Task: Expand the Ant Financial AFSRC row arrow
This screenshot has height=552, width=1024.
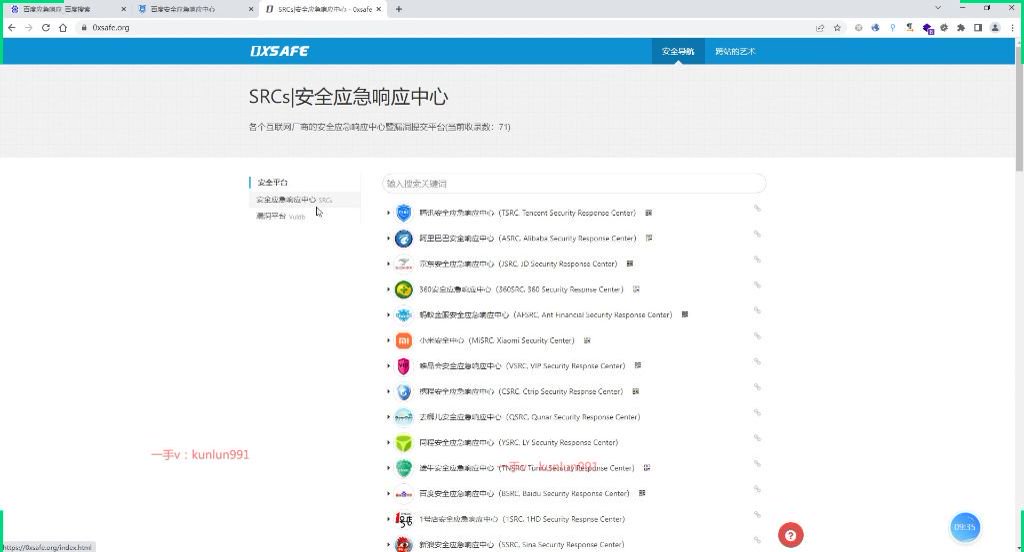Action: [388, 315]
